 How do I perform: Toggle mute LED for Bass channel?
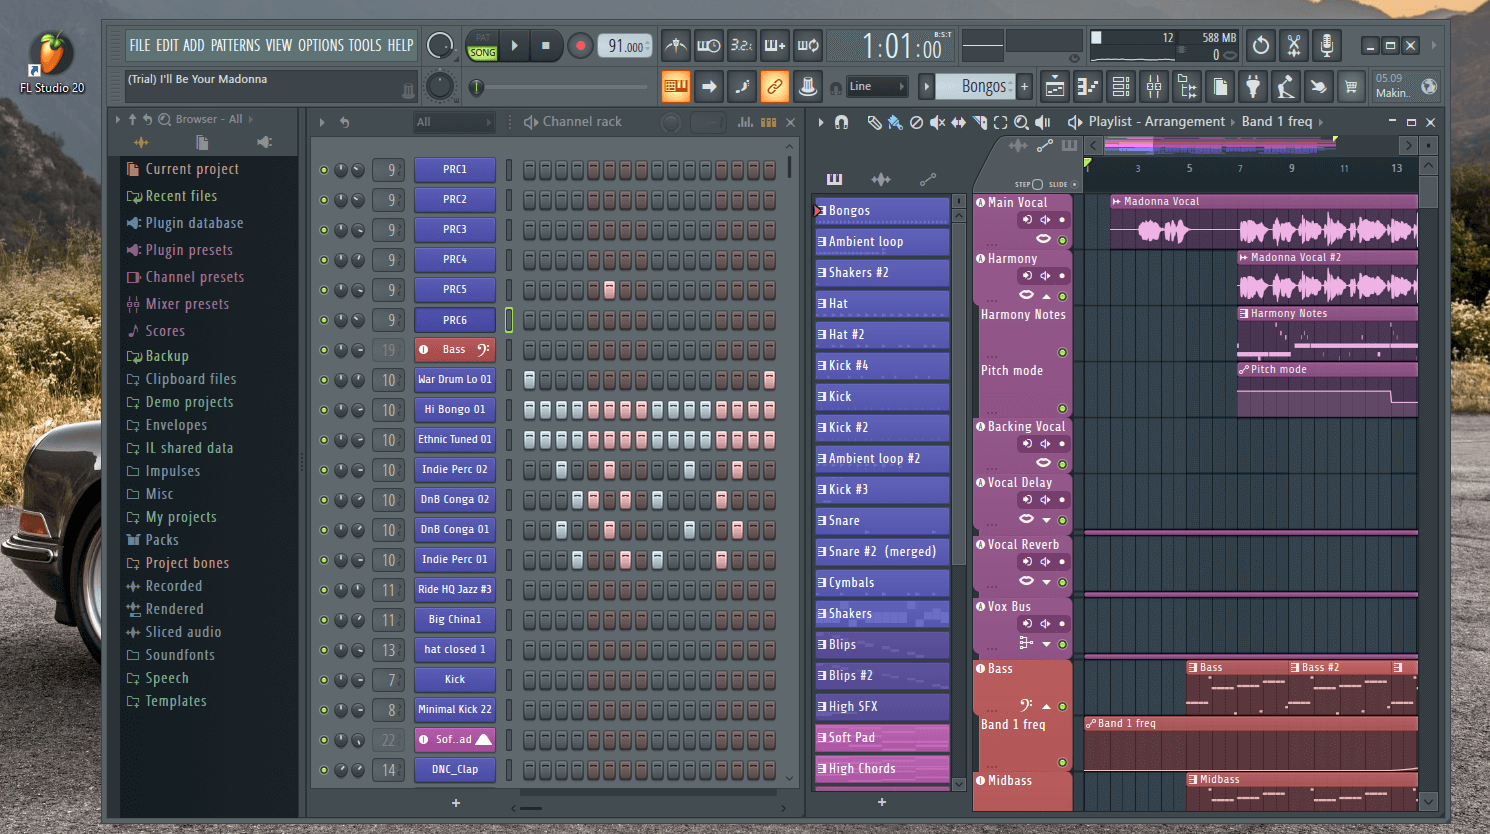point(324,350)
